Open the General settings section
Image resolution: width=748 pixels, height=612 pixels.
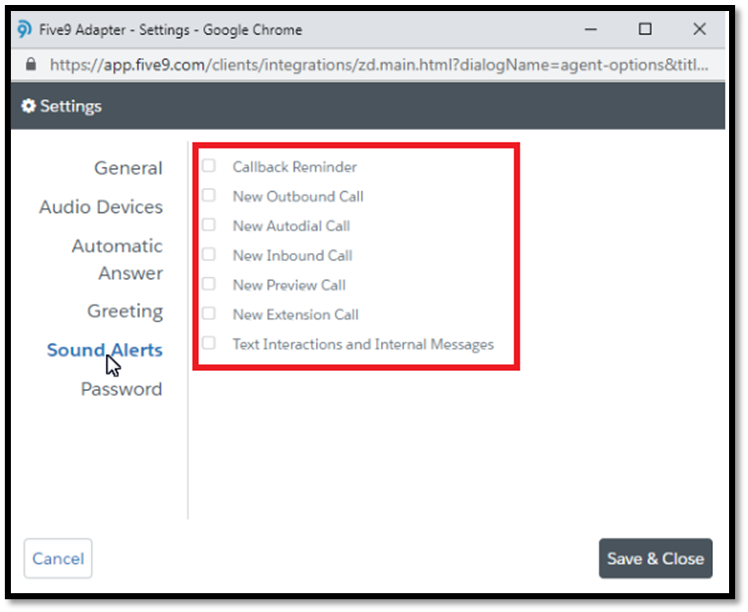[x=128, y=168]
